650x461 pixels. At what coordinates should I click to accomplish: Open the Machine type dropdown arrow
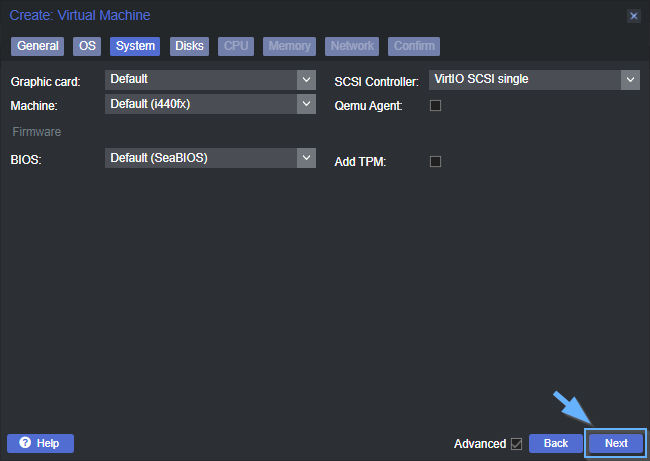(x=306, y=103)
